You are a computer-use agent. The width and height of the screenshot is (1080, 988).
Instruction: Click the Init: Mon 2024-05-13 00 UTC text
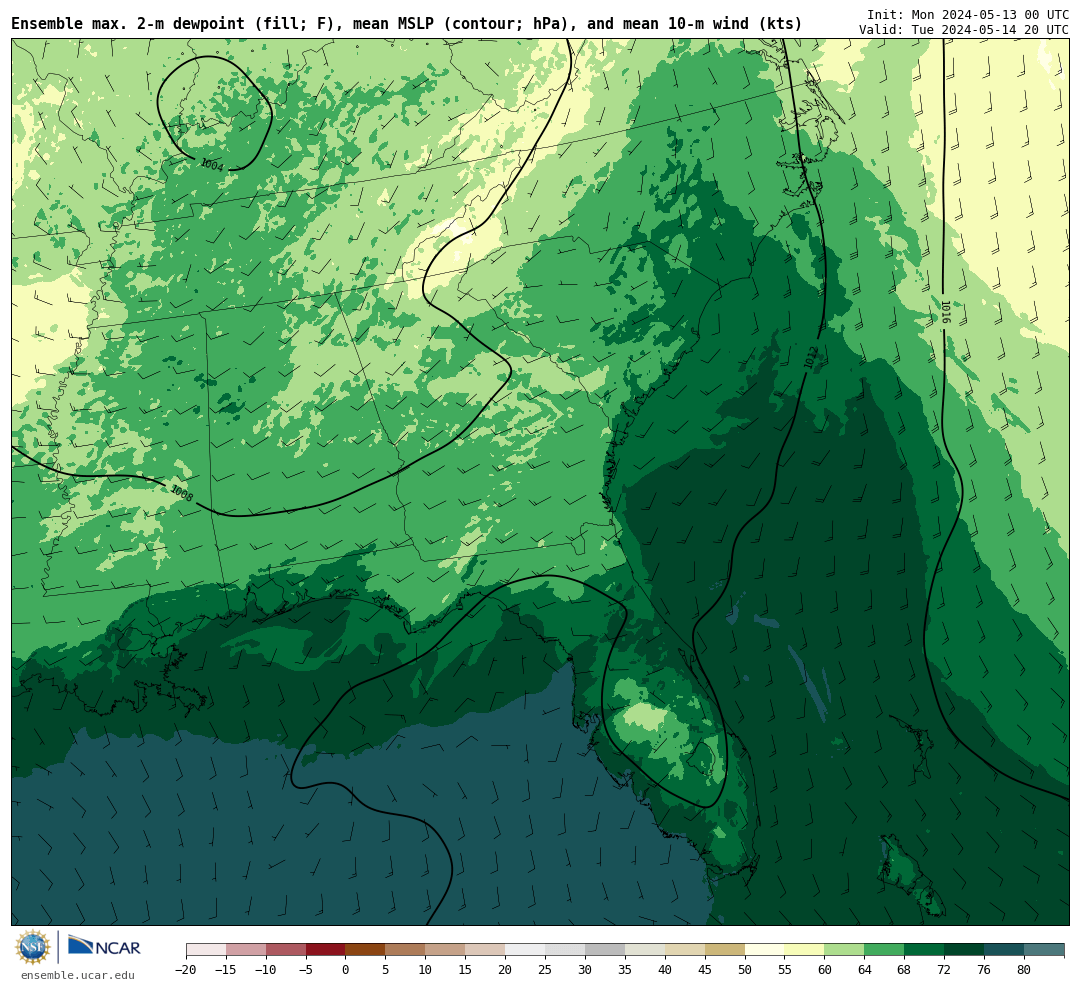968,14
